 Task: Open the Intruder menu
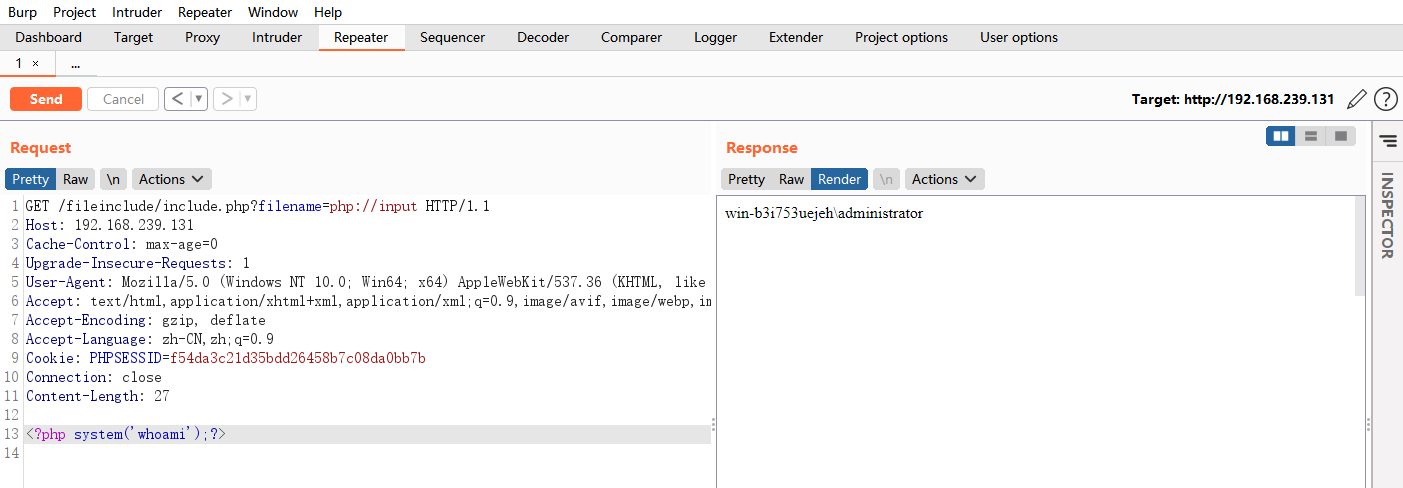click(137, 12)
